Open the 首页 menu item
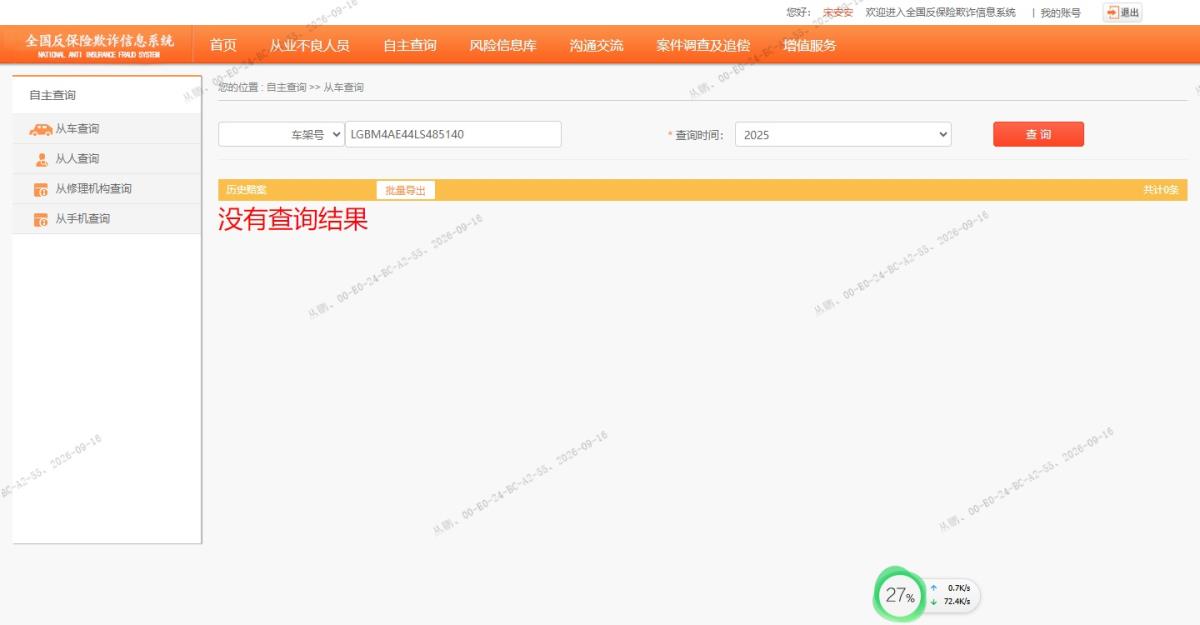Viewport: 1200px width, 625px height. tap(223, 45)
